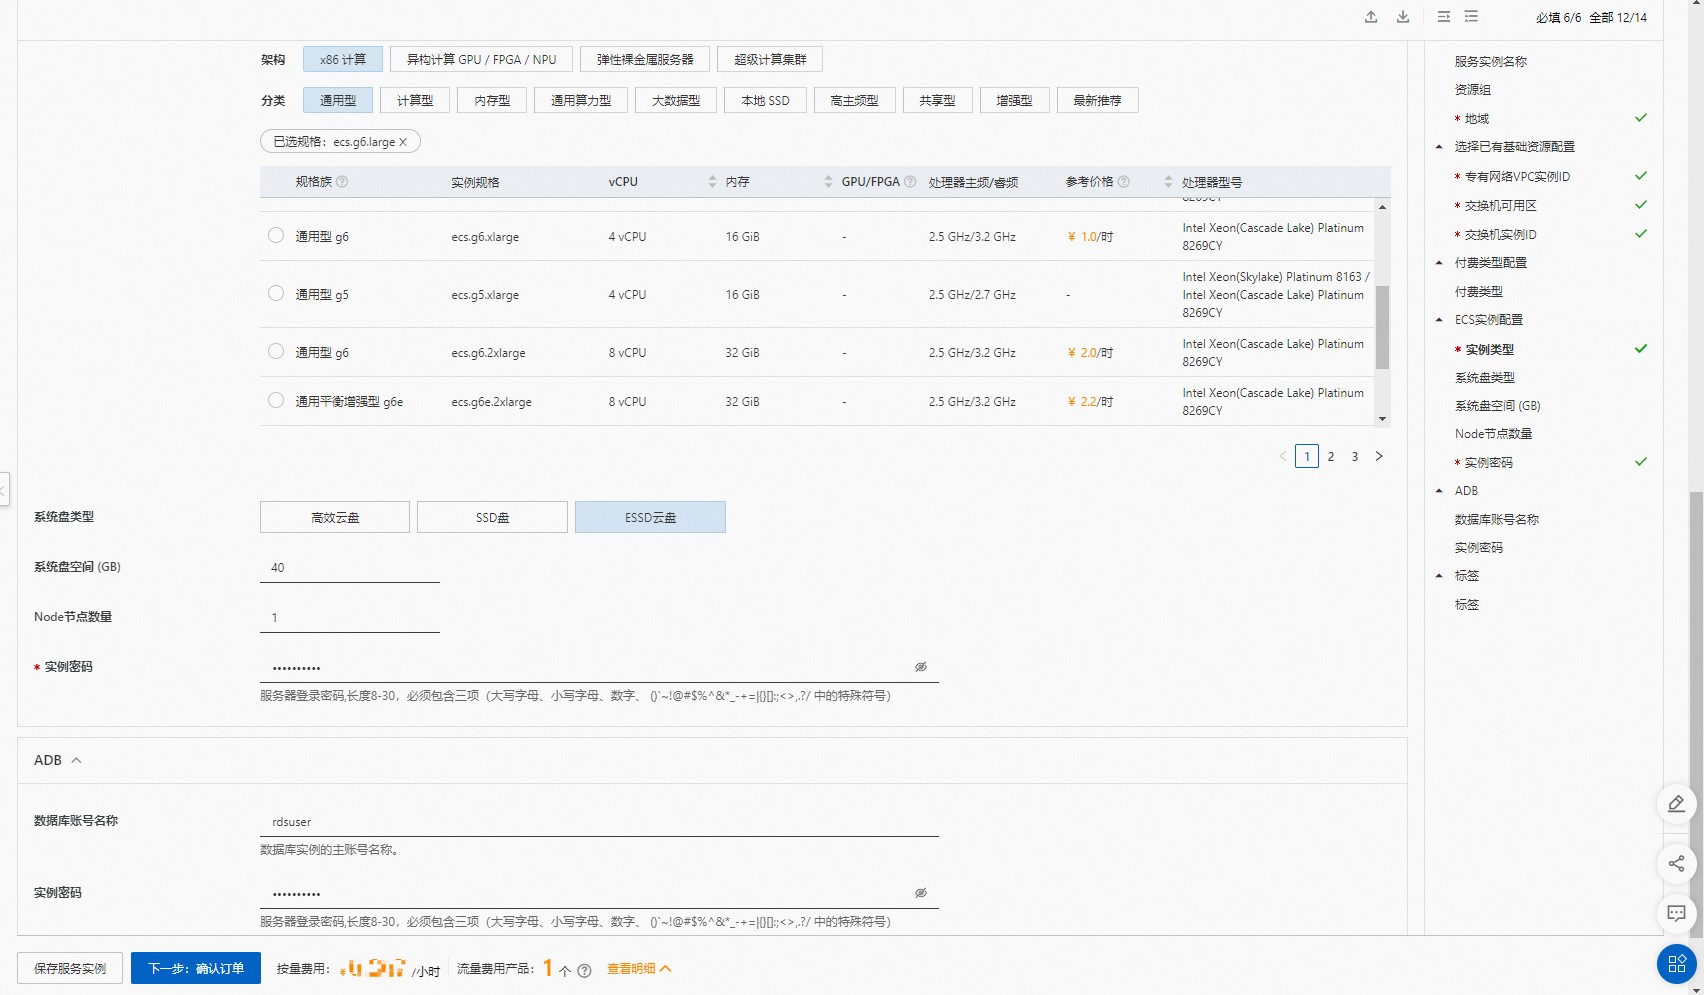The height and width of the screenshot is (995, 1704).
Task: Go to page 2 of spec table
Action: pos(1331,456)
